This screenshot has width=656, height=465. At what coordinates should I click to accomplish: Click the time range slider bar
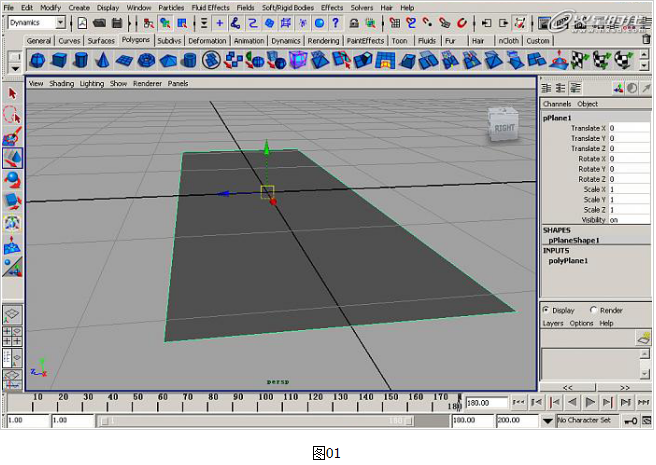coord(256,421)
